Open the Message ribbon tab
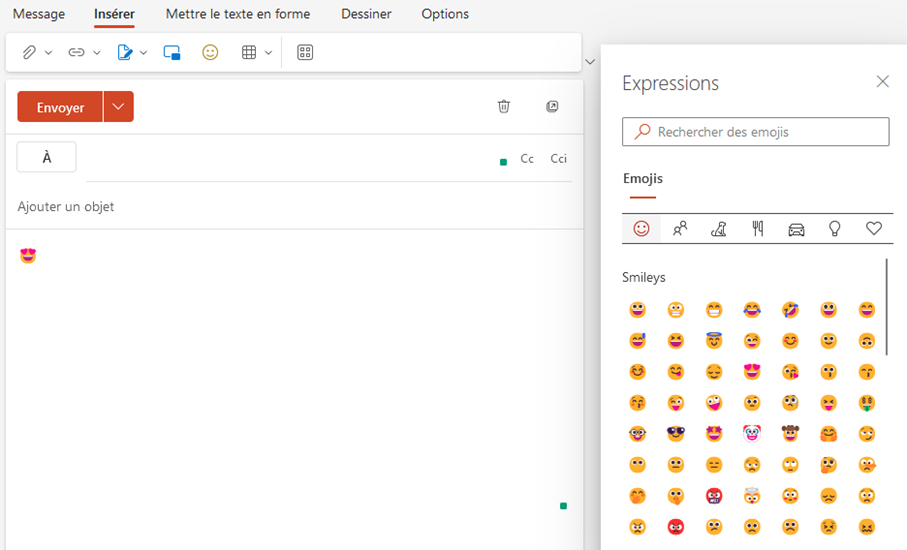The width and height of the screenshot is (907, 550). (x=39, y=14)
